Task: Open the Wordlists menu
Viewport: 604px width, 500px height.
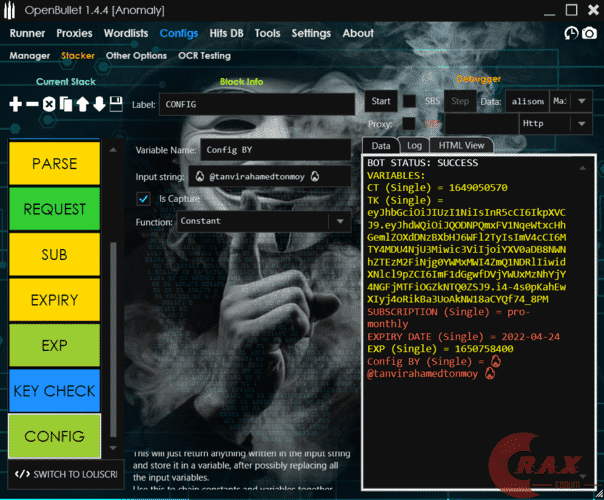Action: pyautogui.click(x=128, y=33)
